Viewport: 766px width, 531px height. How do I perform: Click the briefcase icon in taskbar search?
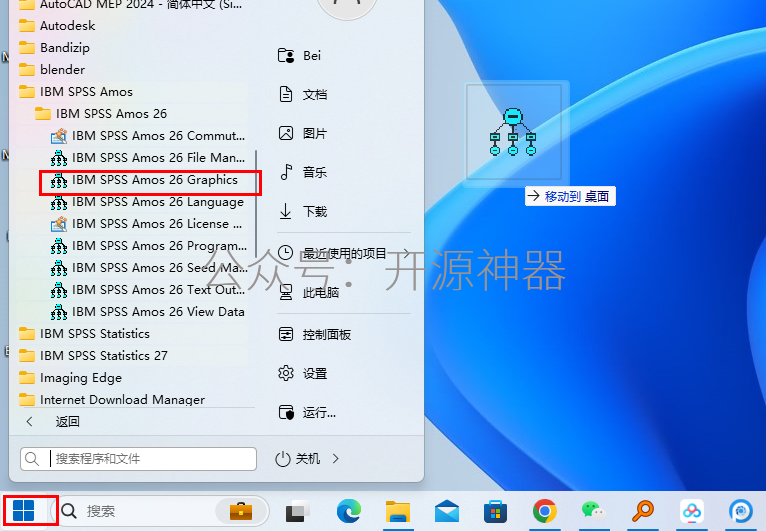point(241,511)
